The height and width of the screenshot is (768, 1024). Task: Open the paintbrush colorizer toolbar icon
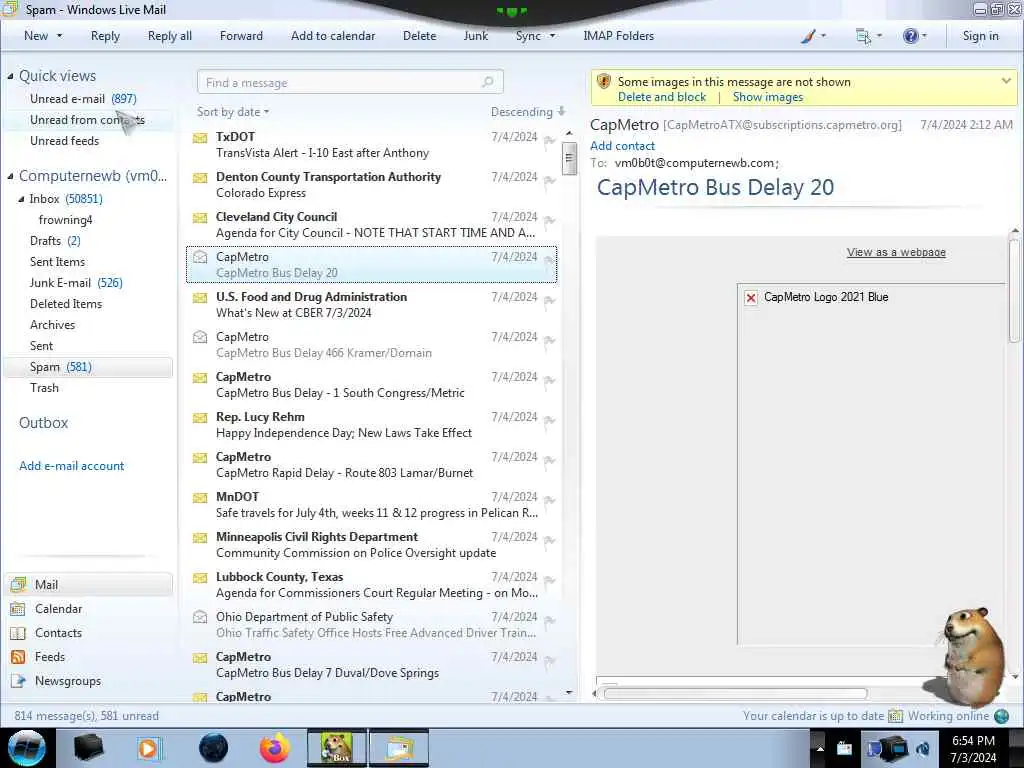pos(808,37)
